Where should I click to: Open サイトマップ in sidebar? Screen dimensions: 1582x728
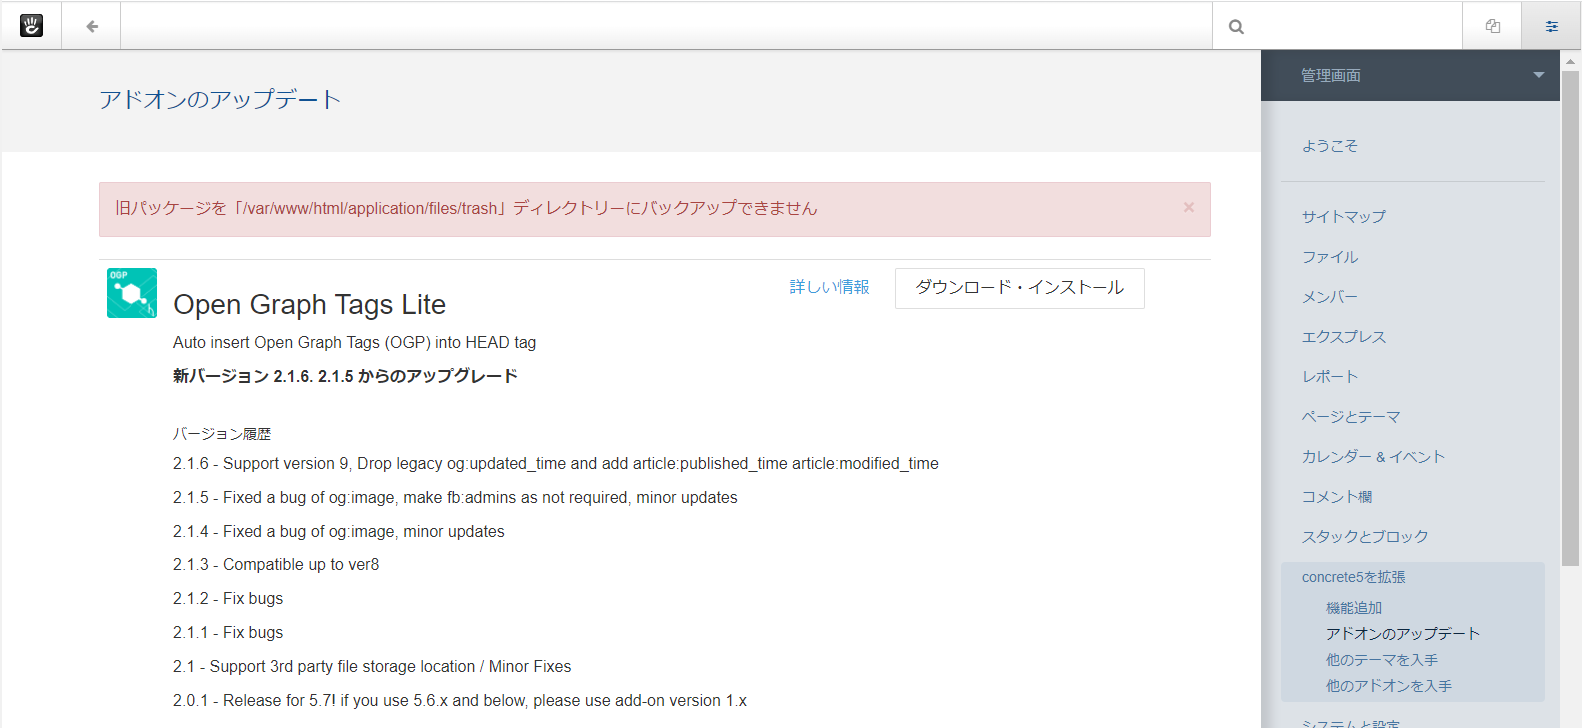tap(1343, 216)
